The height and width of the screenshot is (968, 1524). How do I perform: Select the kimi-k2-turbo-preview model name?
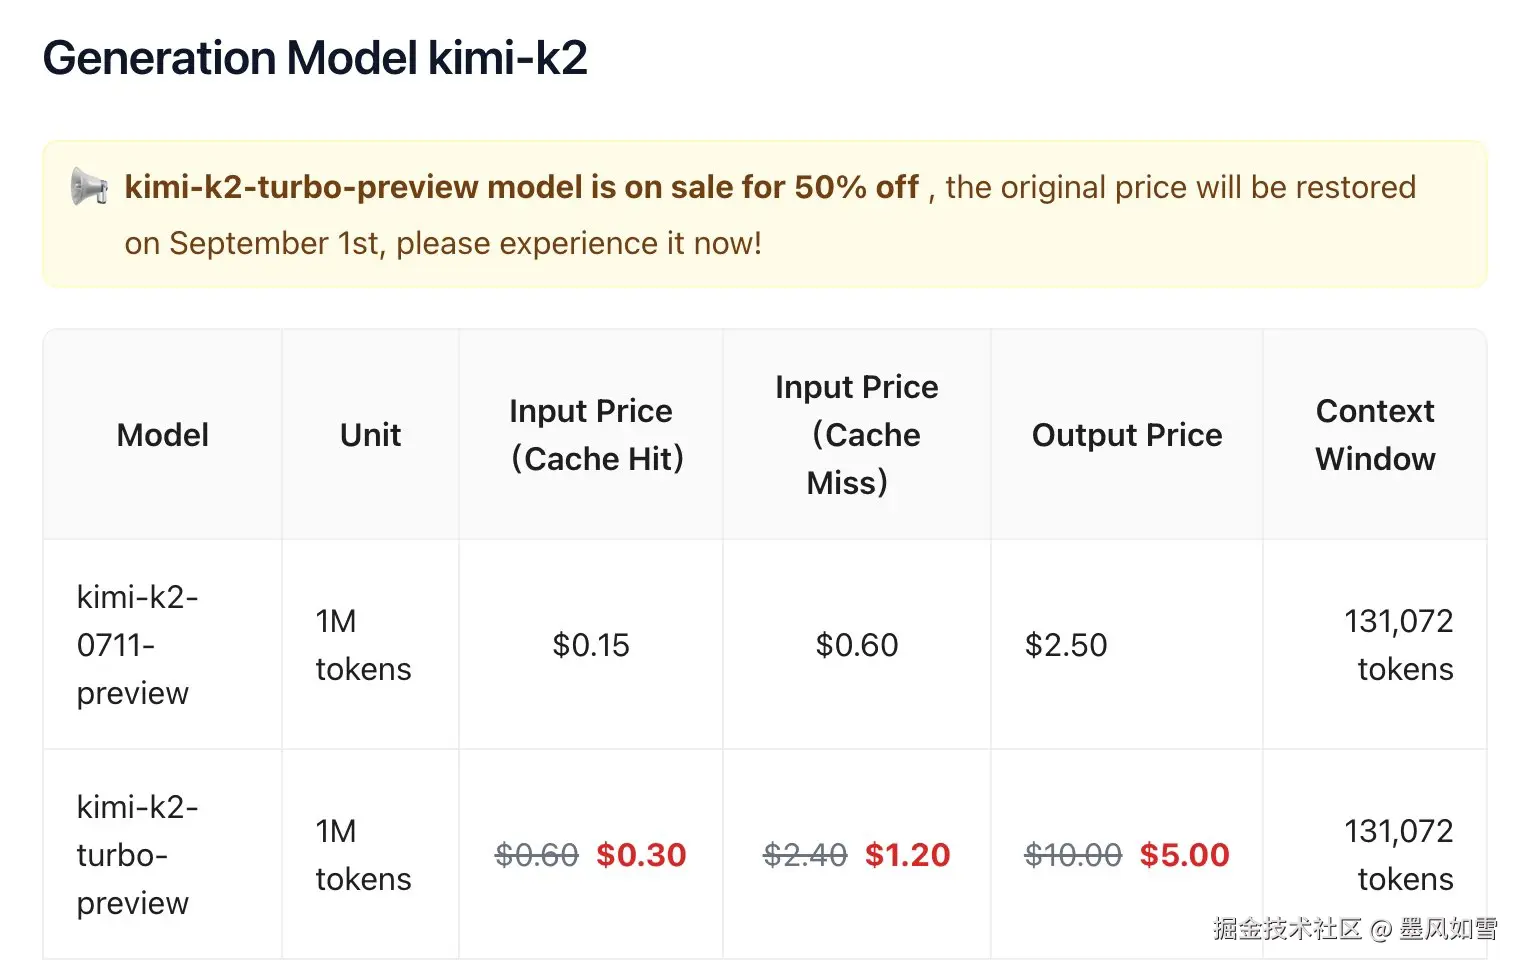click(137, 855)
